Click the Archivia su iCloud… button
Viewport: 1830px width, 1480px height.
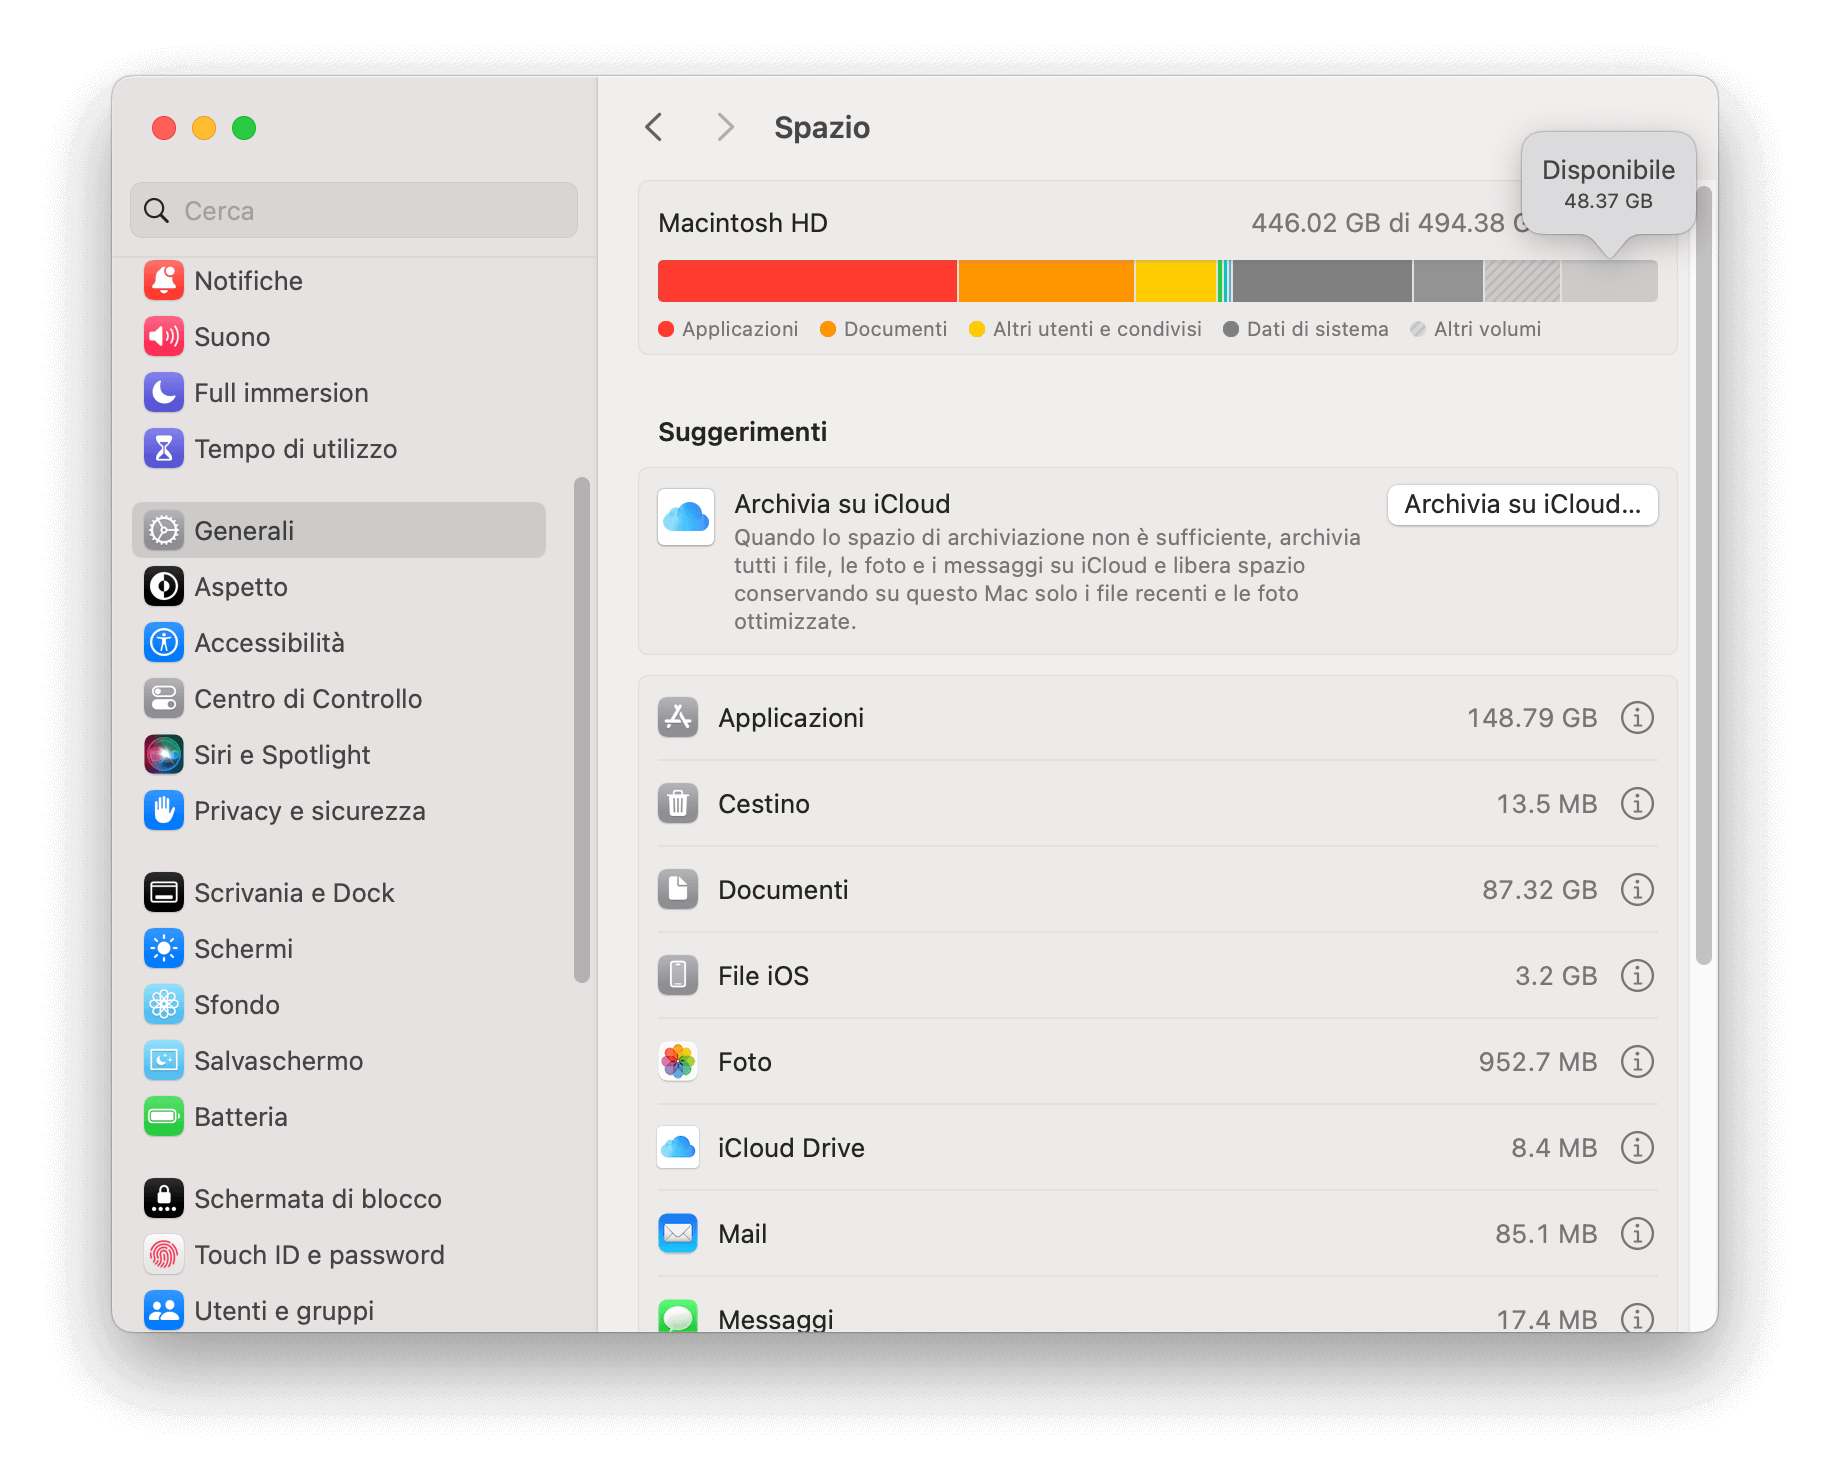[x=1522, y=505]
